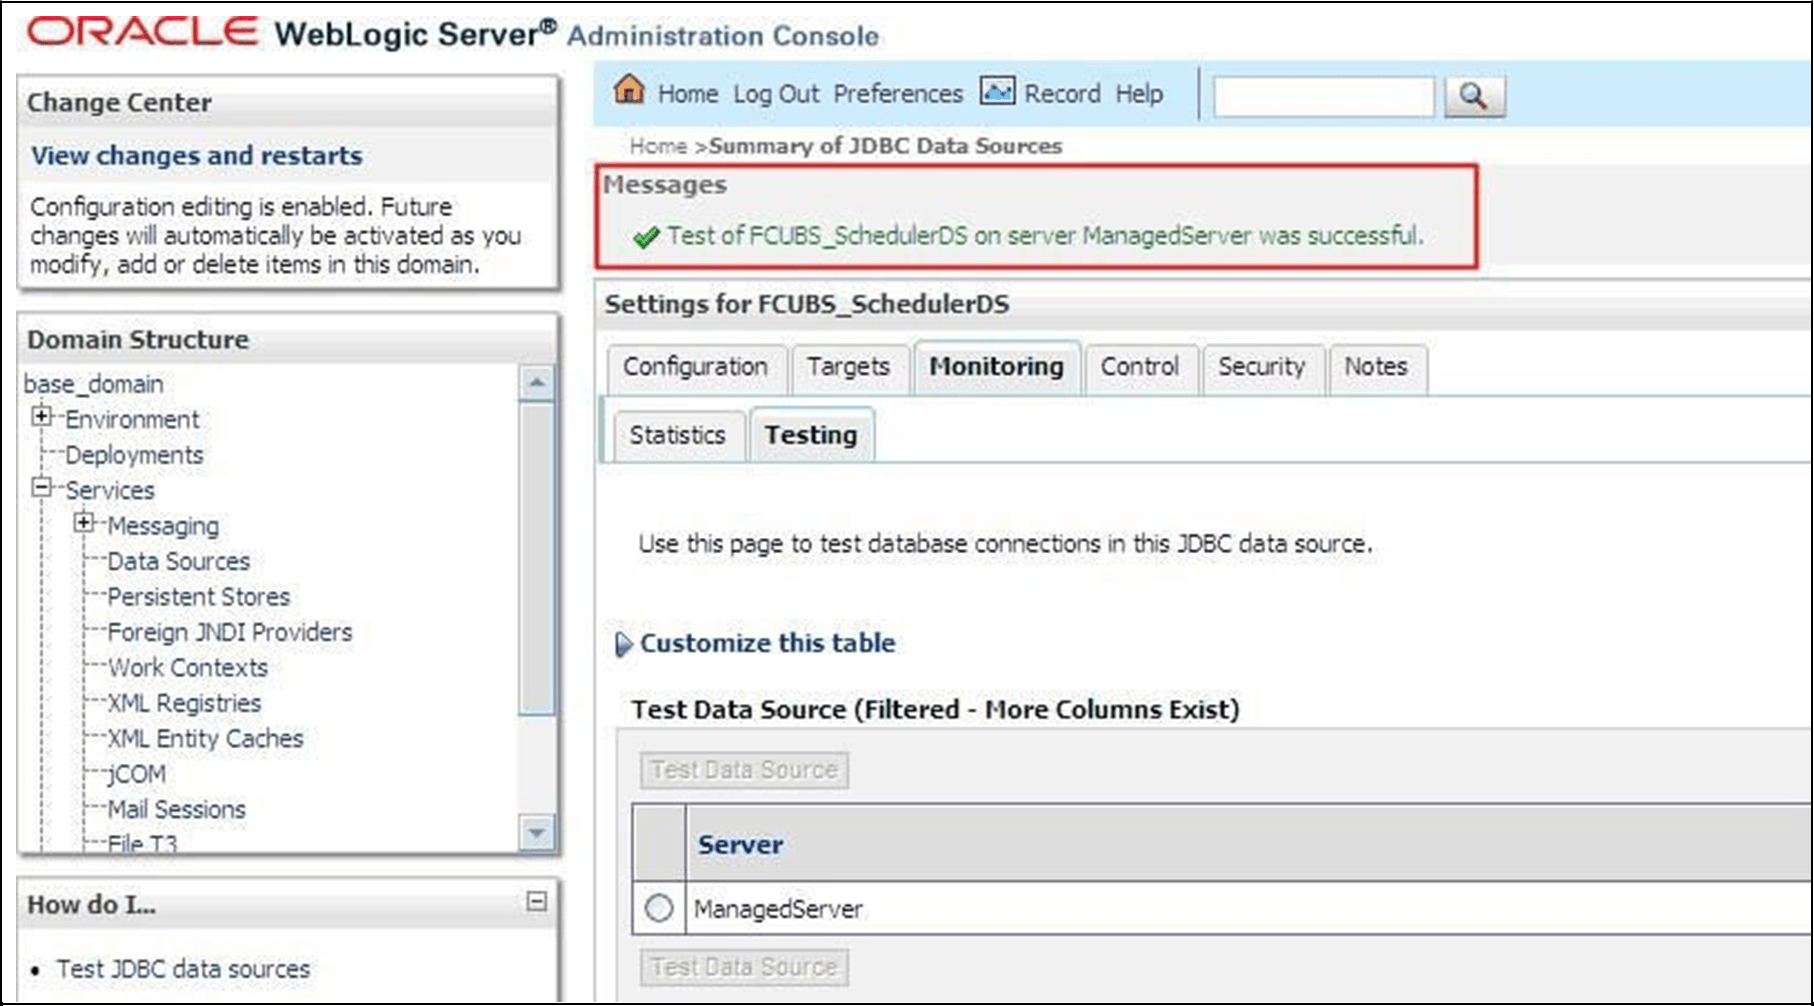Select the ManagedServer radio button
The height and width of the screenshot is (1006, 1814).
tap(658, 908)
